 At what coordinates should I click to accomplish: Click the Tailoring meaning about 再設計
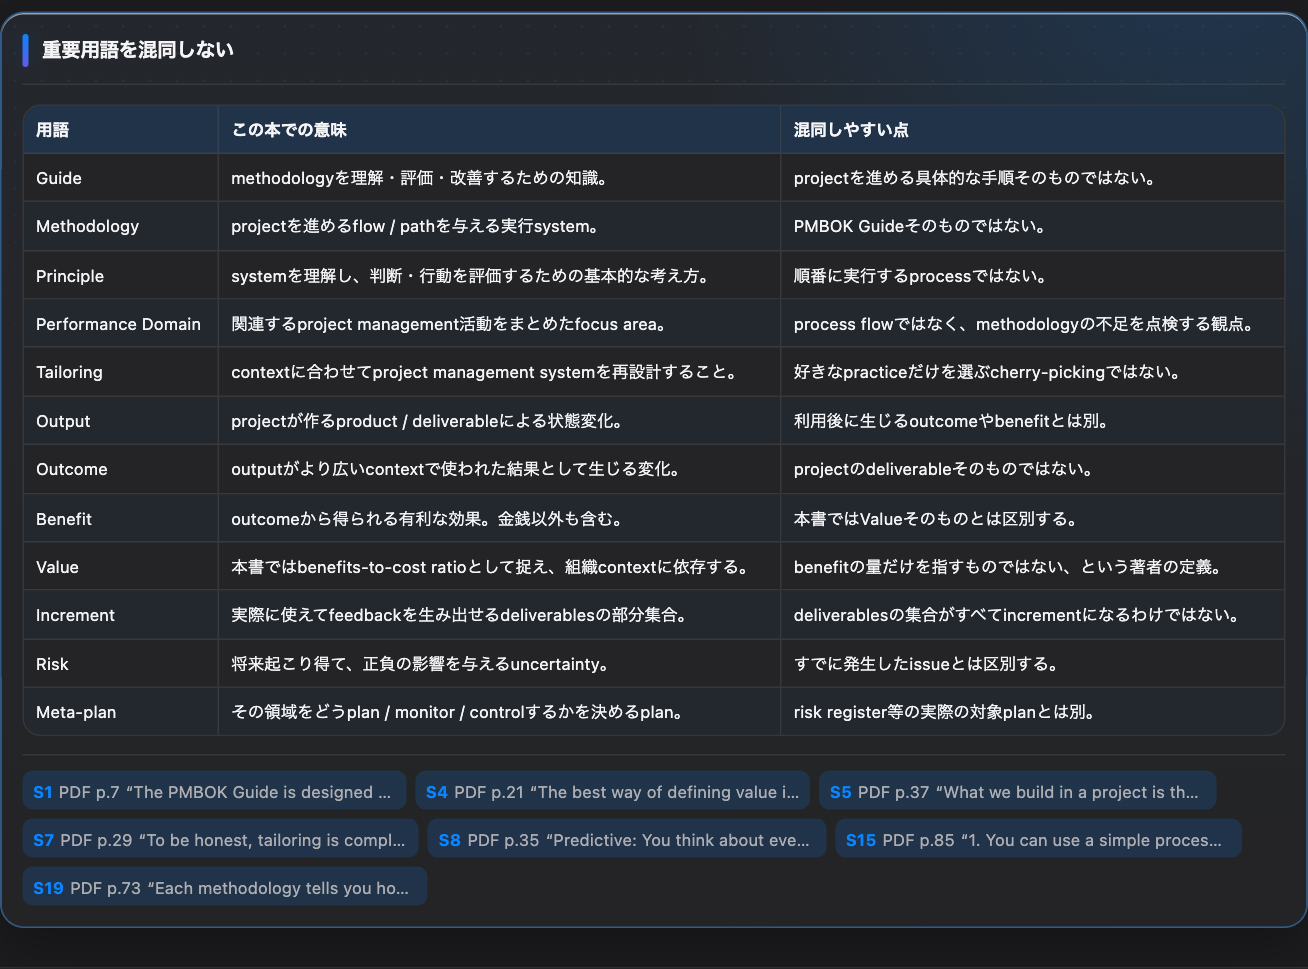(499, 372)
